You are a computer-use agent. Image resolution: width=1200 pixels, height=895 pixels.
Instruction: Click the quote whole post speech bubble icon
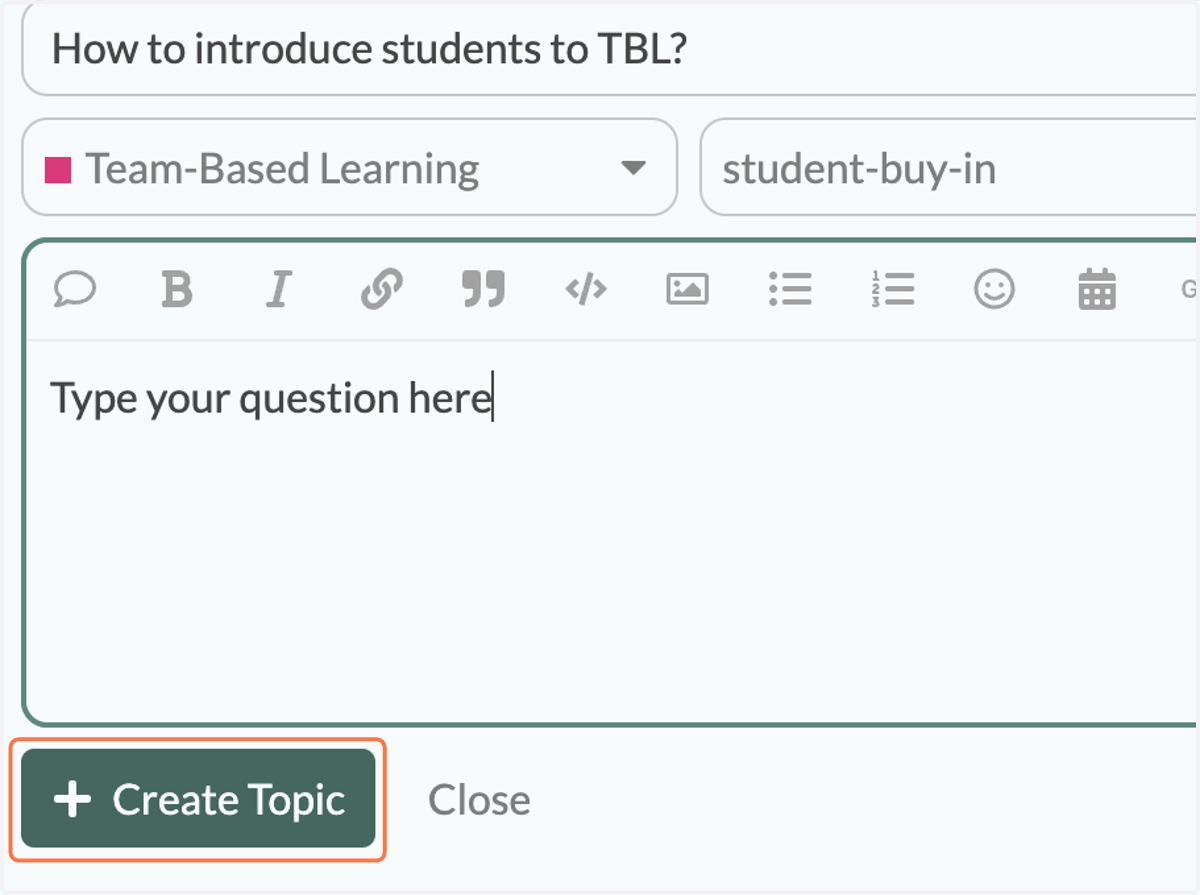pyautogui.click(x=75, y=290)
